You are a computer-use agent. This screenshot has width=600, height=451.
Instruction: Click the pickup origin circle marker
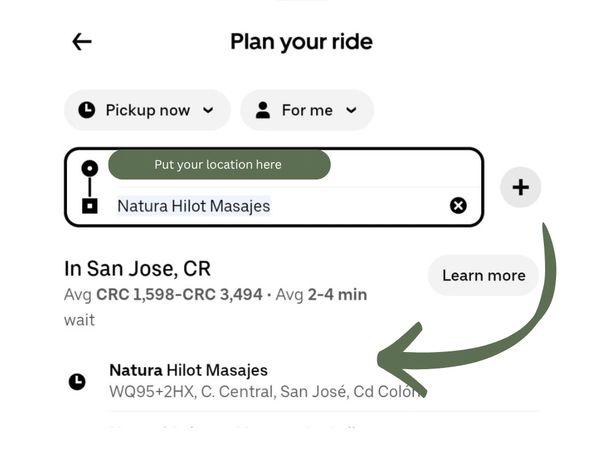[x=90, y=168]
